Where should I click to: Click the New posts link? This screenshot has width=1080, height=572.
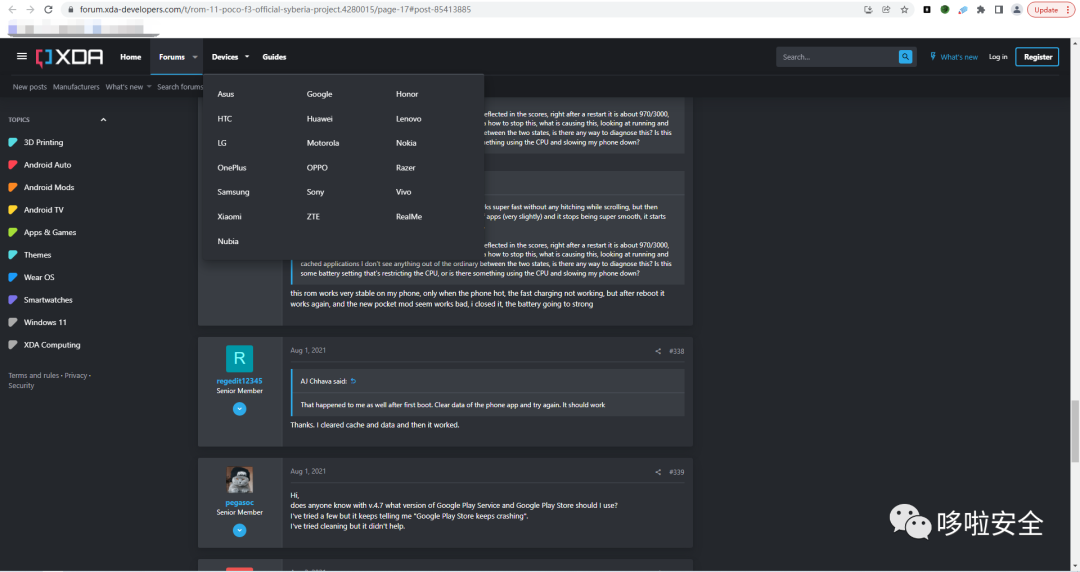coord(30,87)
